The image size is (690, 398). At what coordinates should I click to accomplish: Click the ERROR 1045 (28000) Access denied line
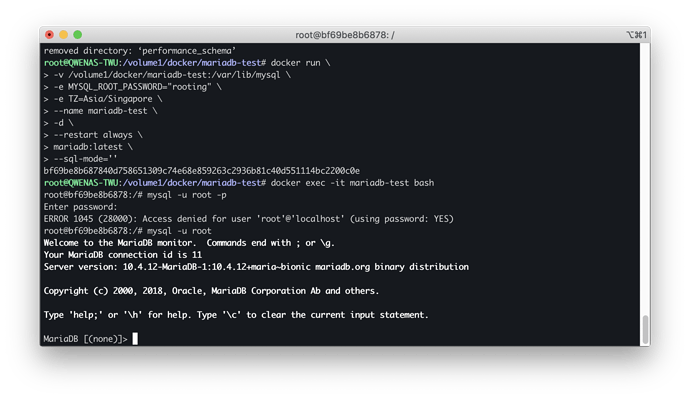tap(249, 219)
